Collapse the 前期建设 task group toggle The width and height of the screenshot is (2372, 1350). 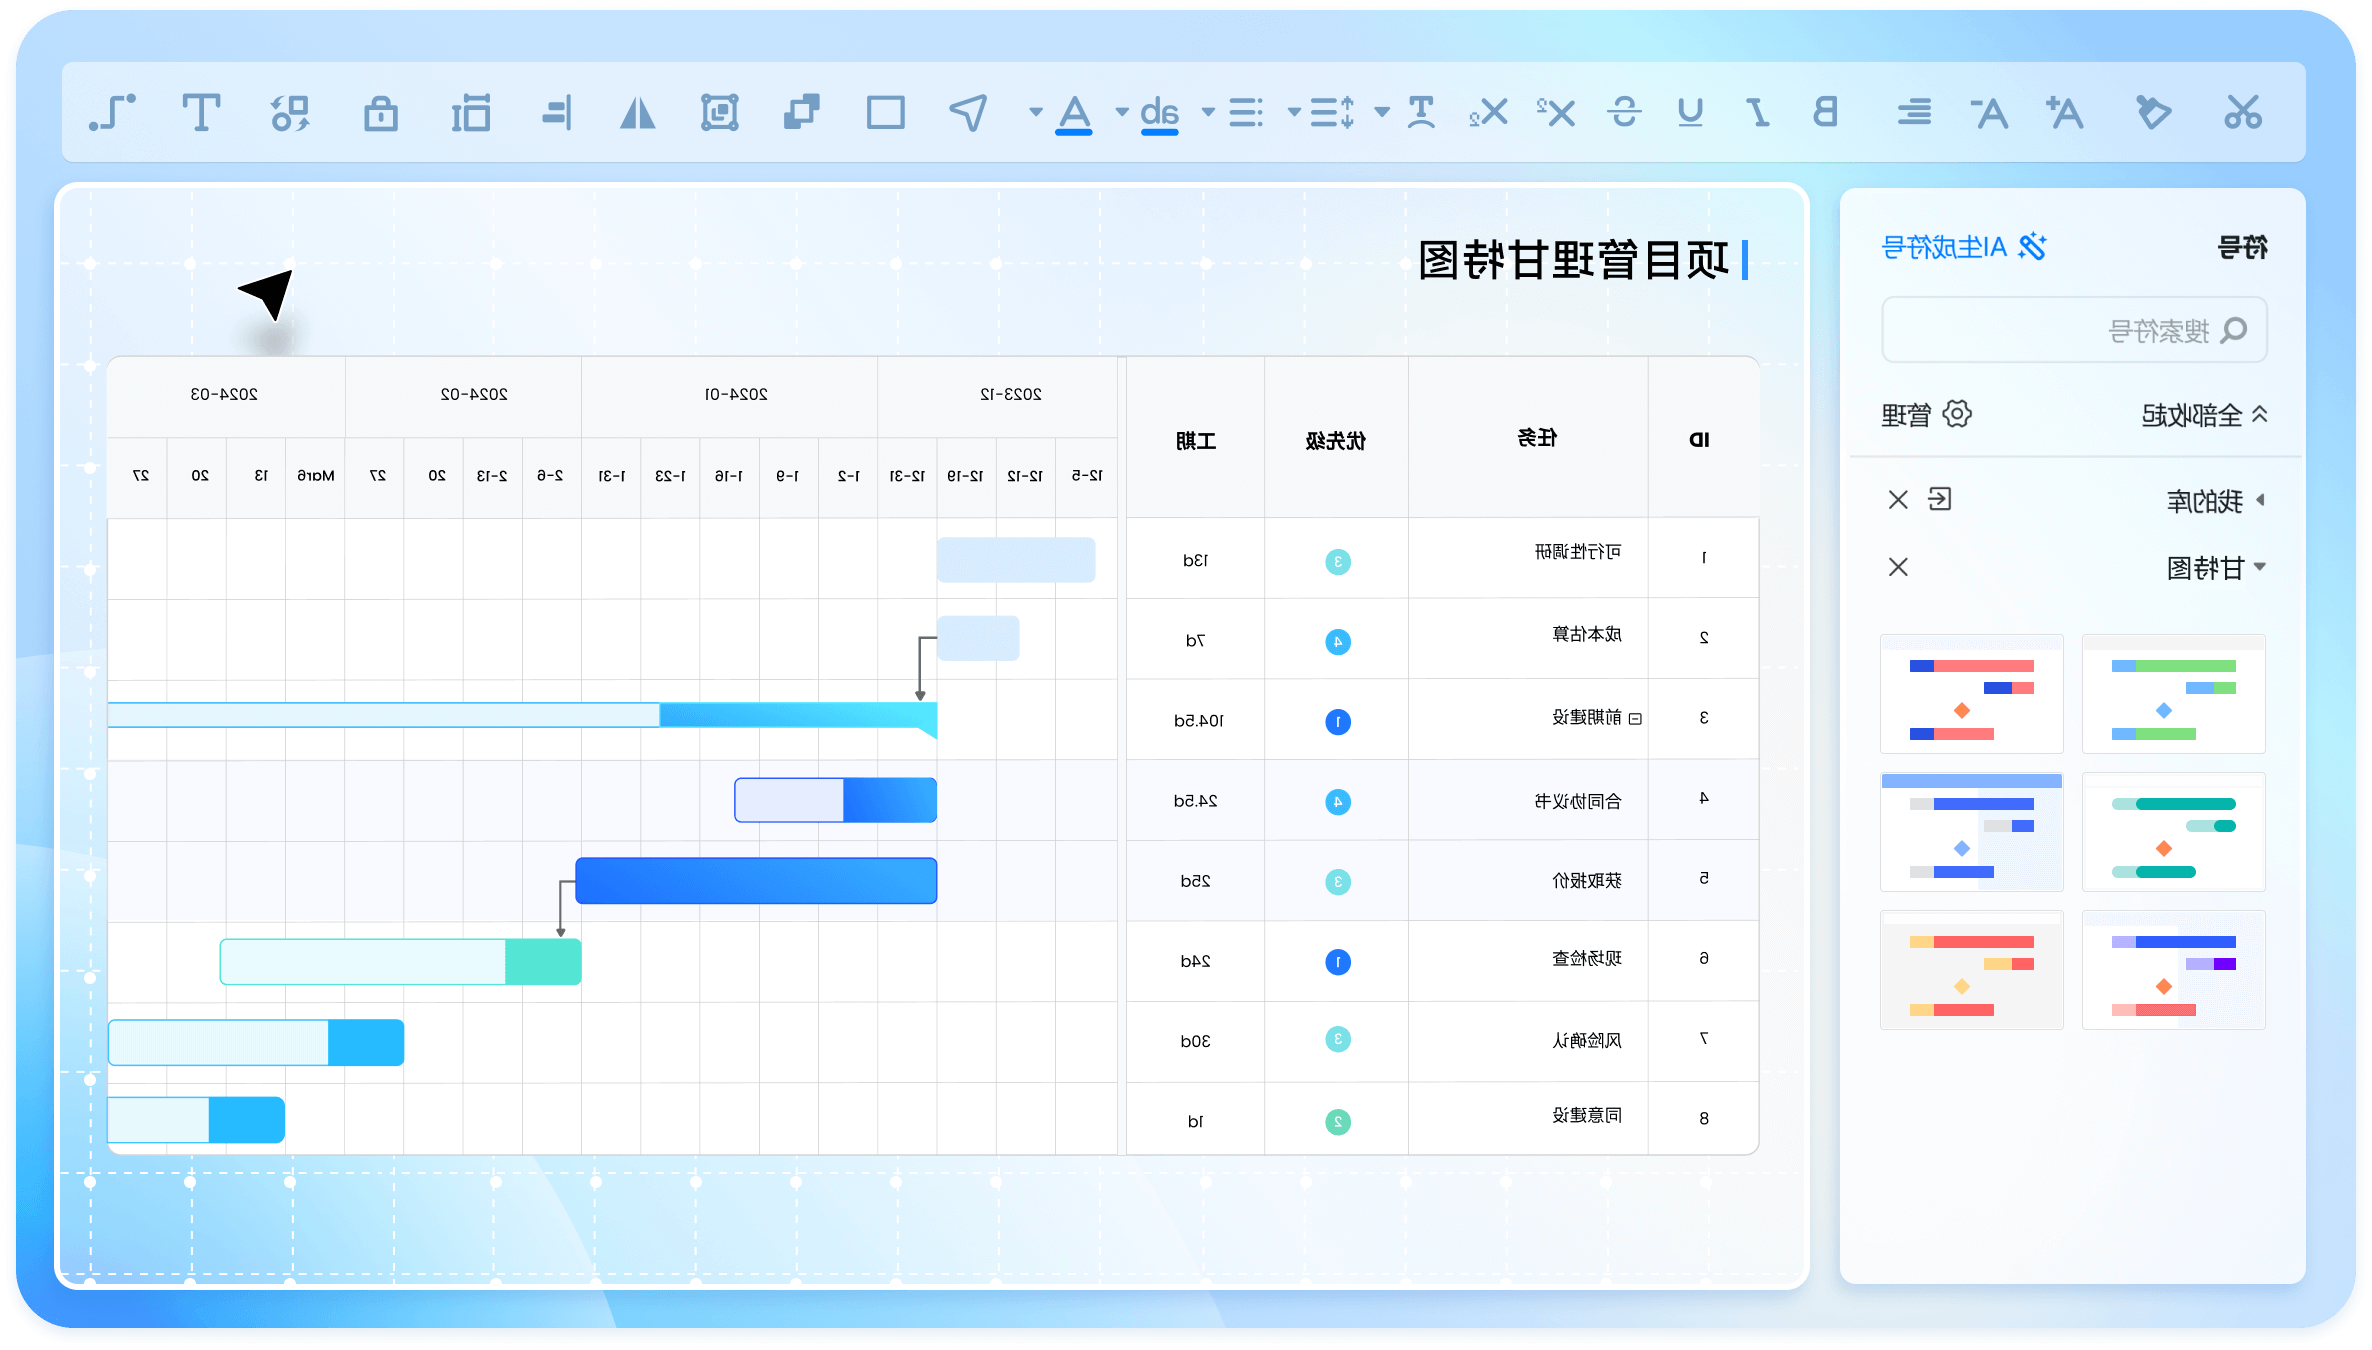click(1635, 719)
